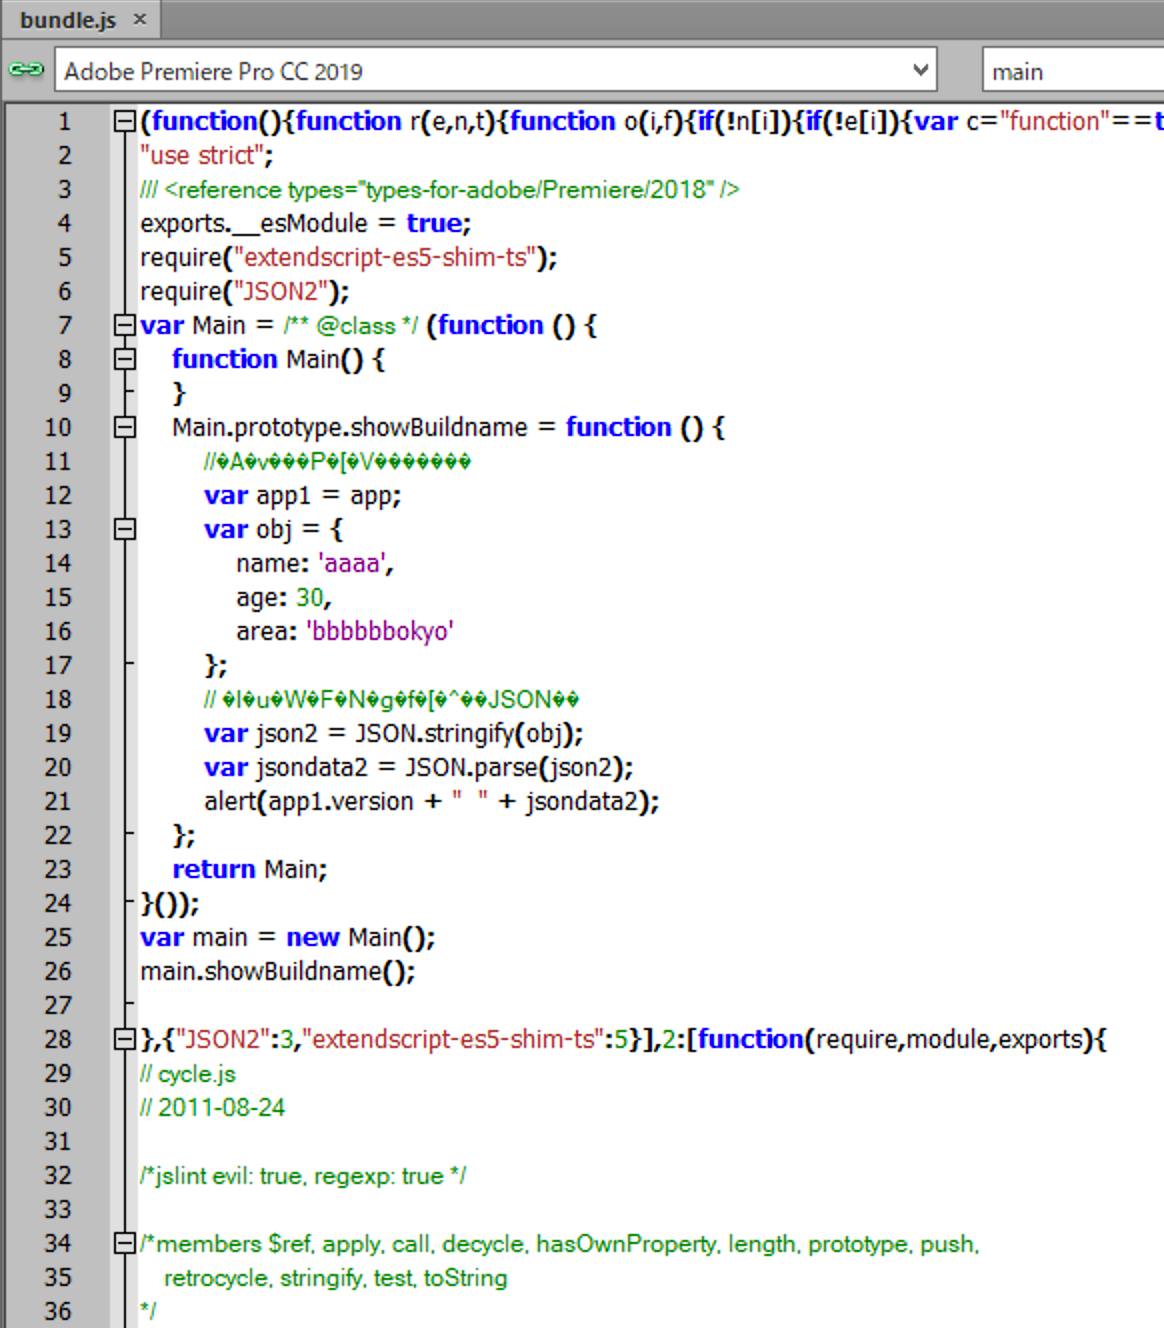Click the @class comment on line 7
This screenshot has height=1328, width=1164.
point(351,326)
